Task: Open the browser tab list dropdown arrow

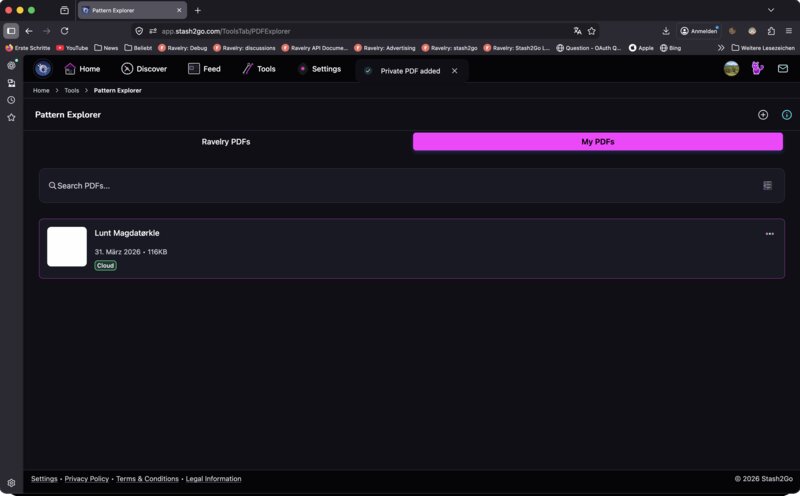Action: pyautogui.click(x=771, y=10)
